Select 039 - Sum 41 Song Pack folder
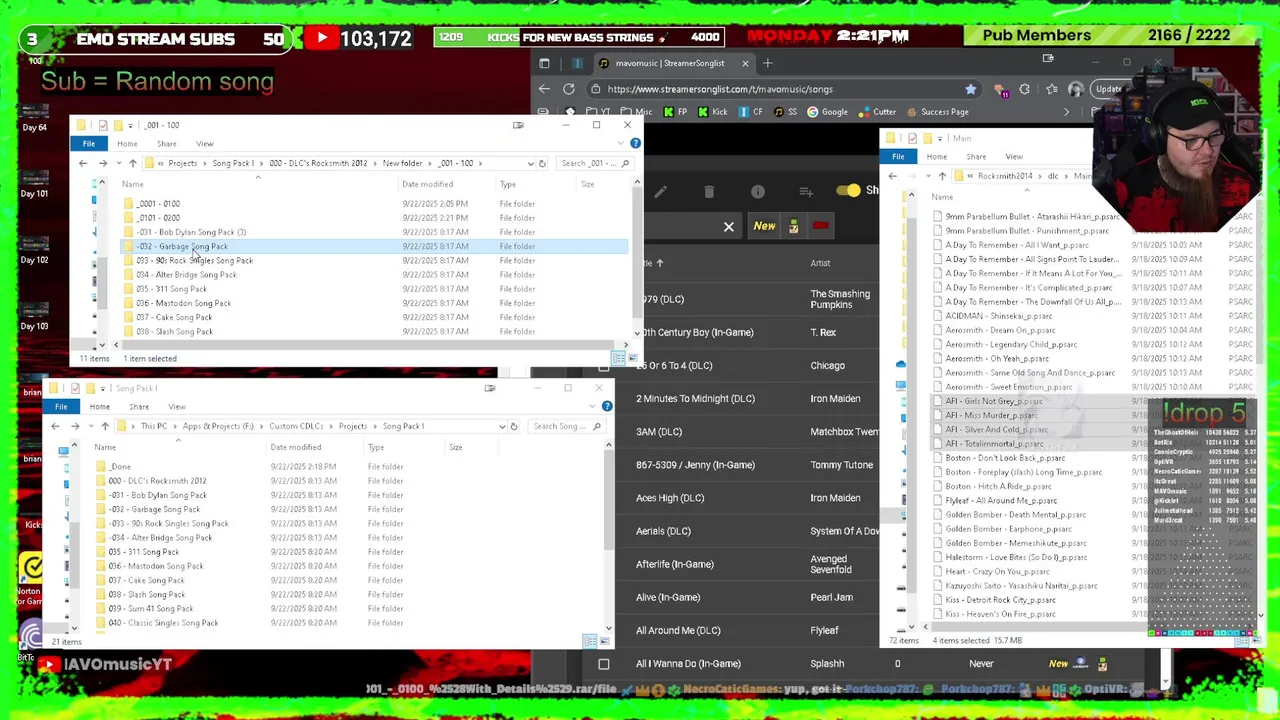The image size is (1280, 720). click(x=151, y=609)
